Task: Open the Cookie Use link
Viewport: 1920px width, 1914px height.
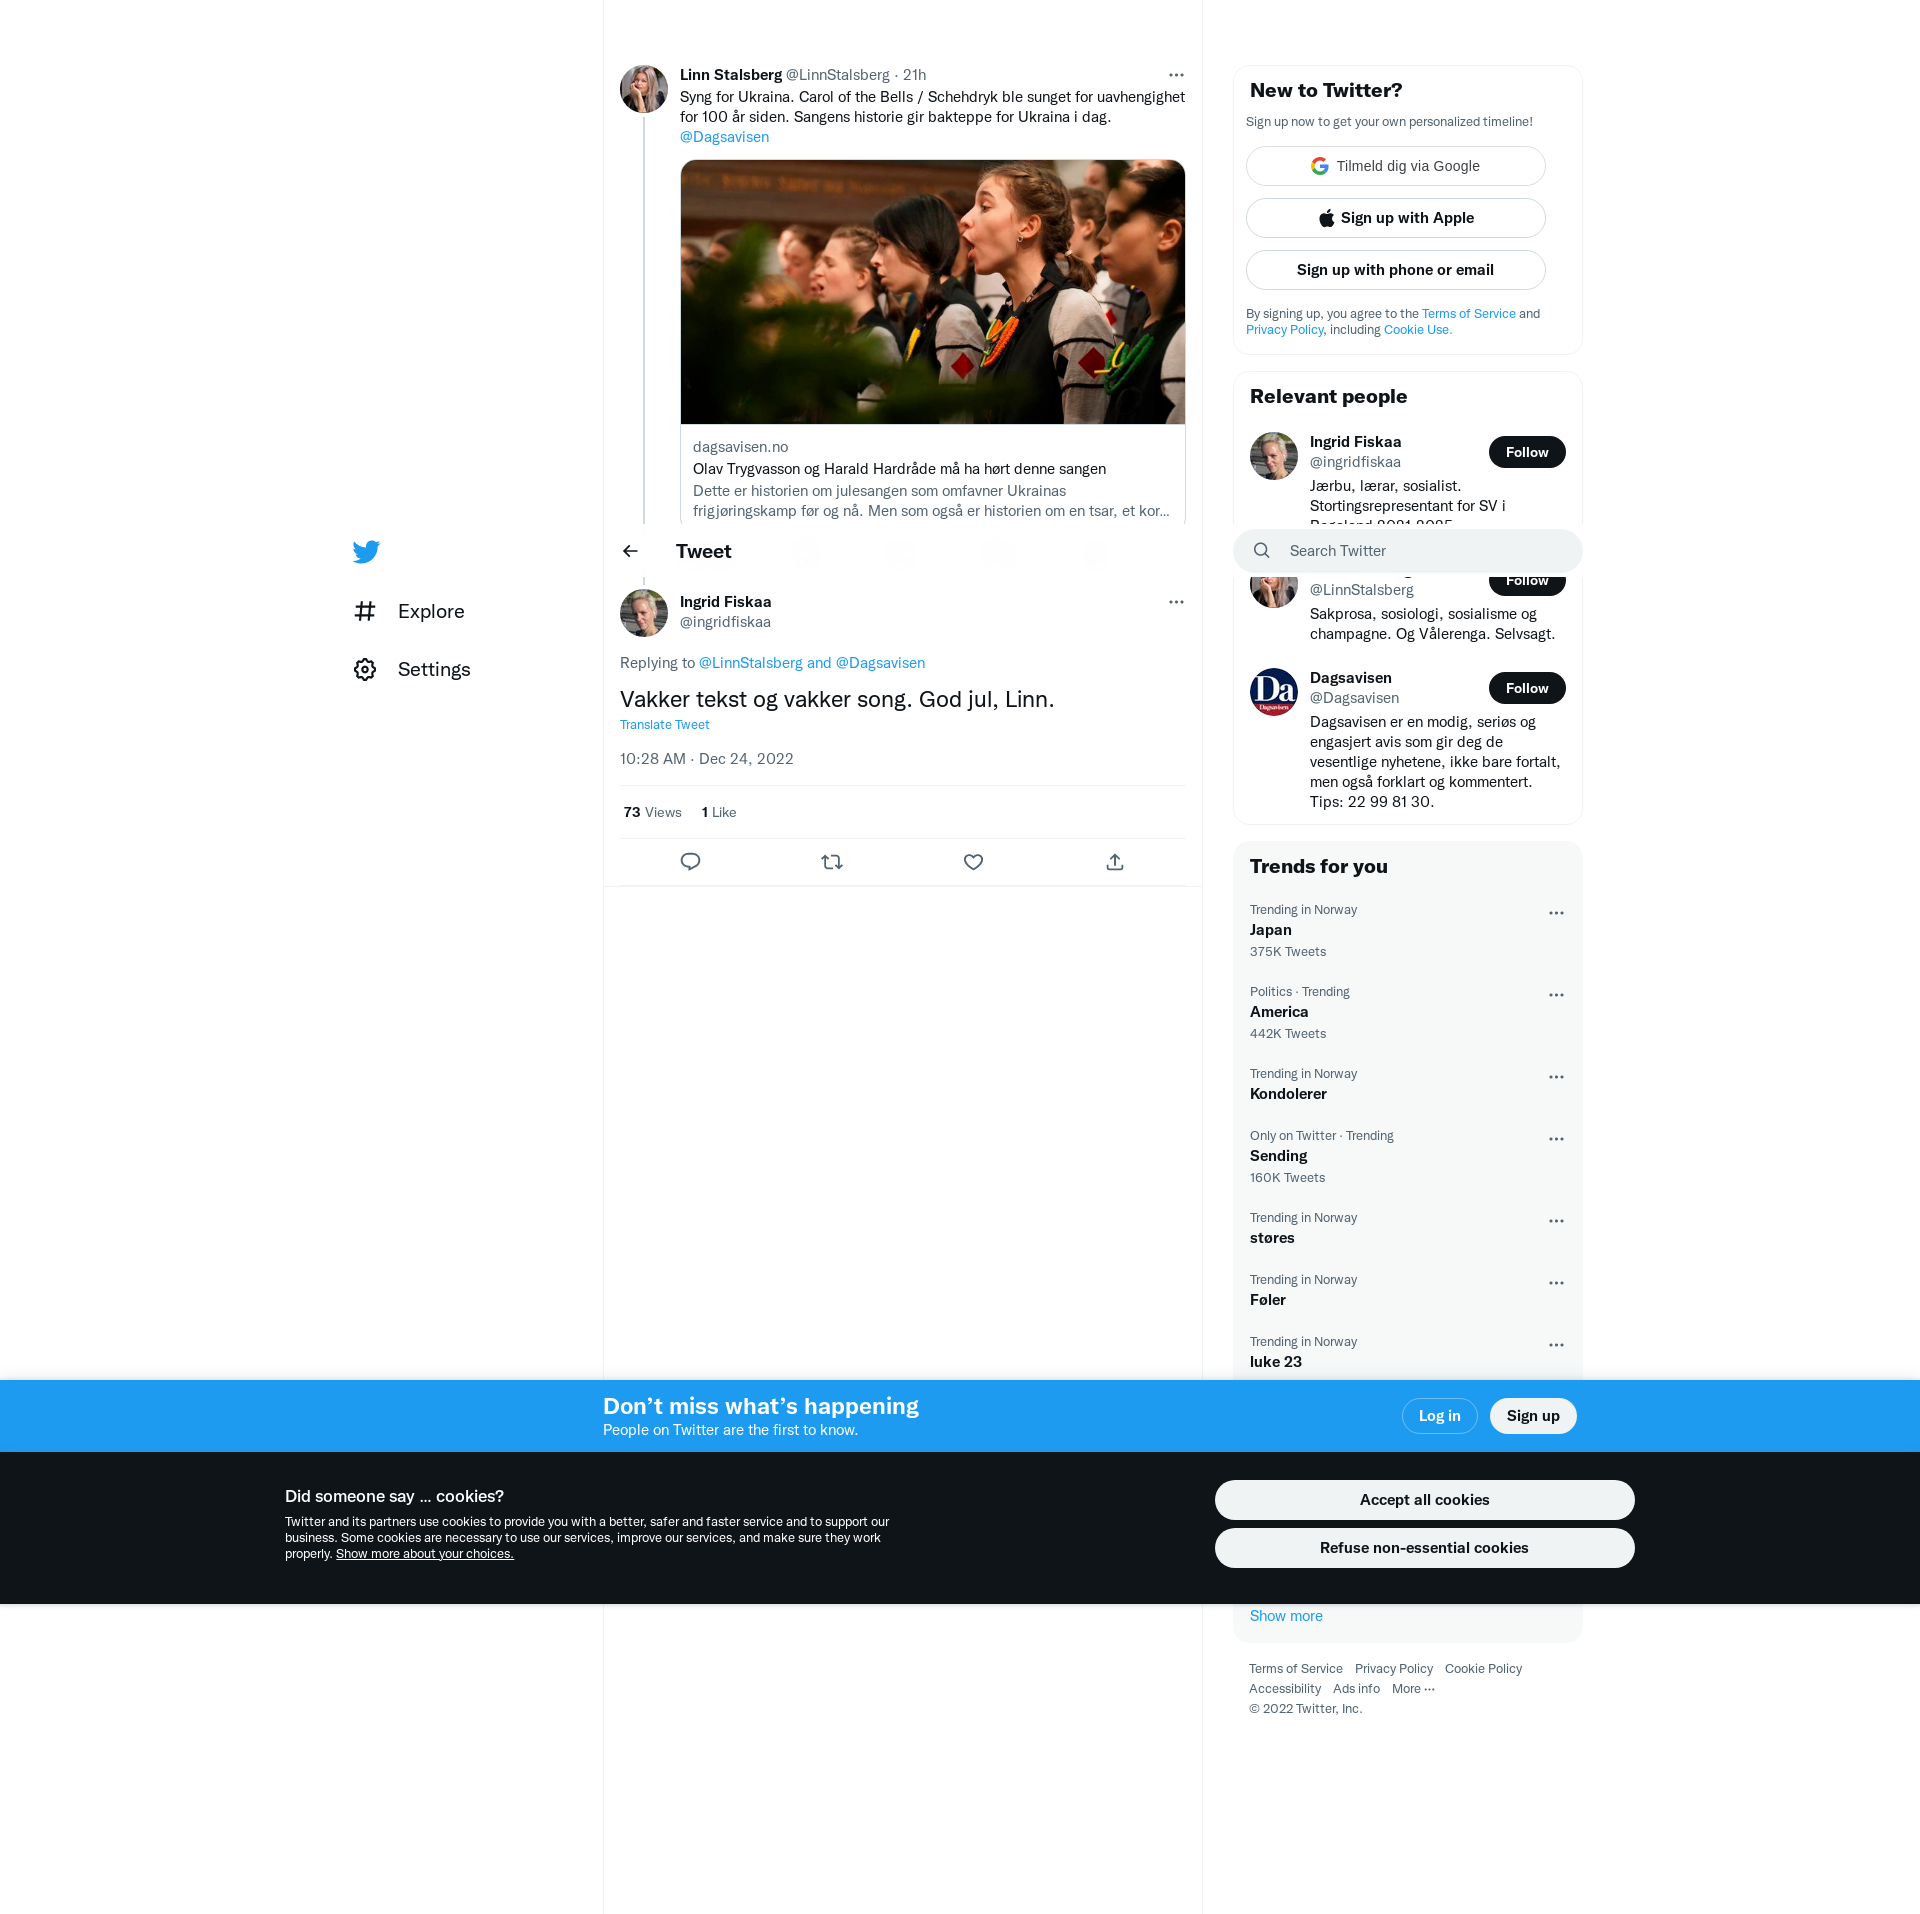Action: tap(1417, 330)
